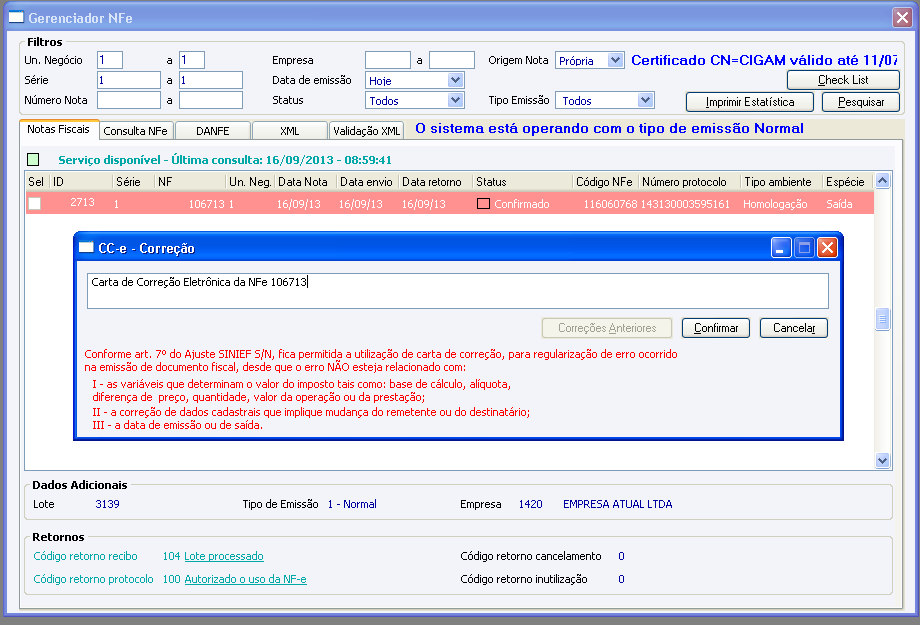The height and width of the screenshot is (625, 920).
Task: Open the Status filter dropdown
Action: click(x=455, y=100)
